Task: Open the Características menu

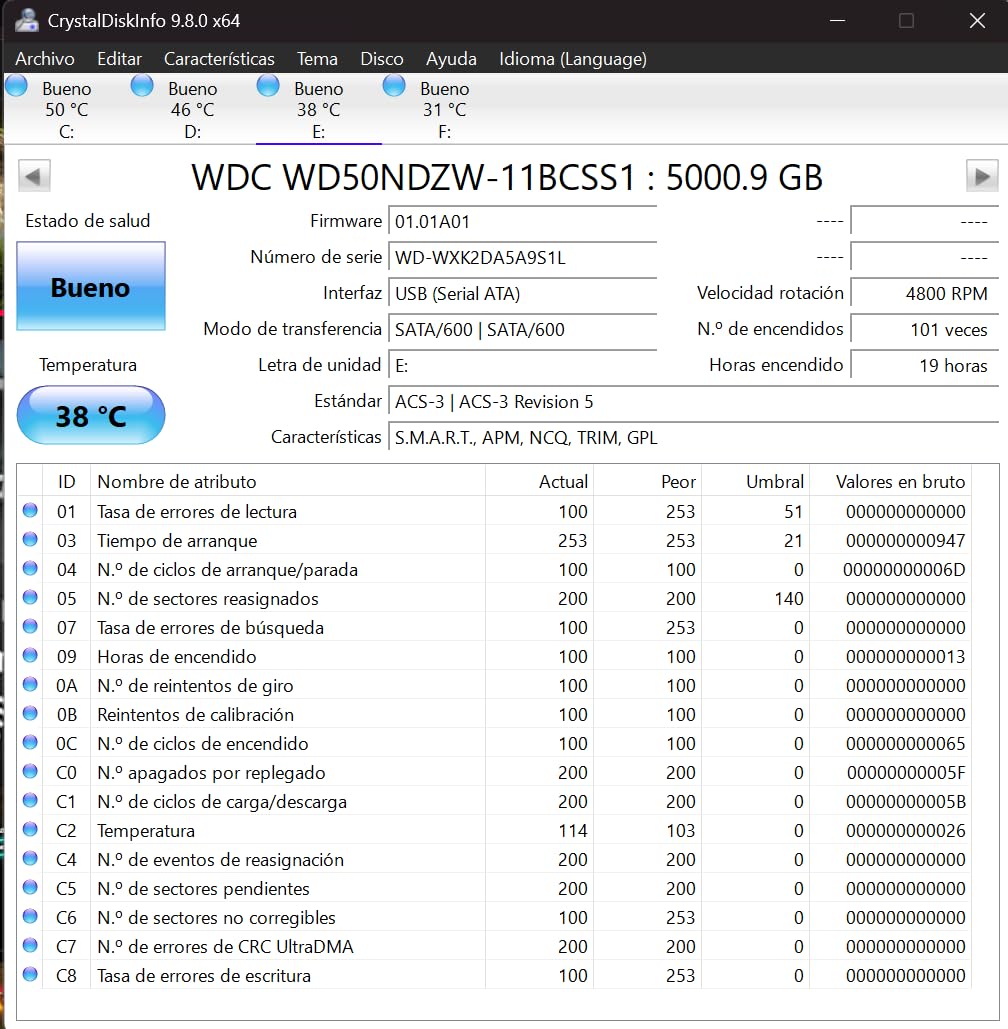Action: [x=219, y=59]
